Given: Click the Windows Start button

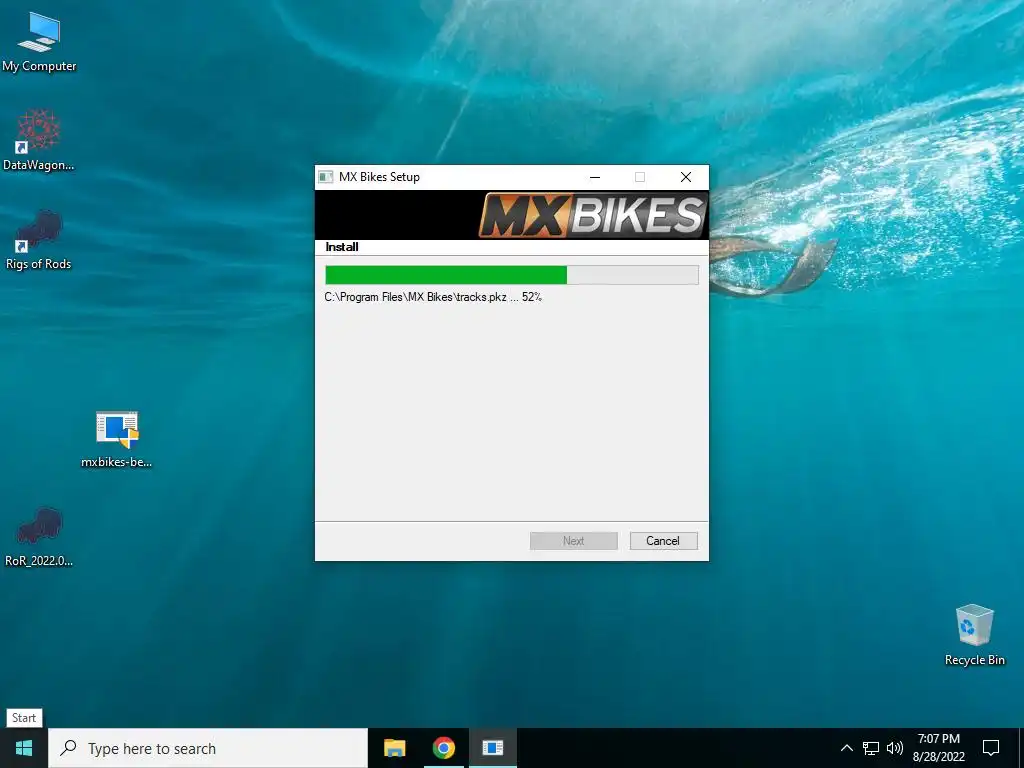Looking at the screenshot, I should click(x=24, y=748).
